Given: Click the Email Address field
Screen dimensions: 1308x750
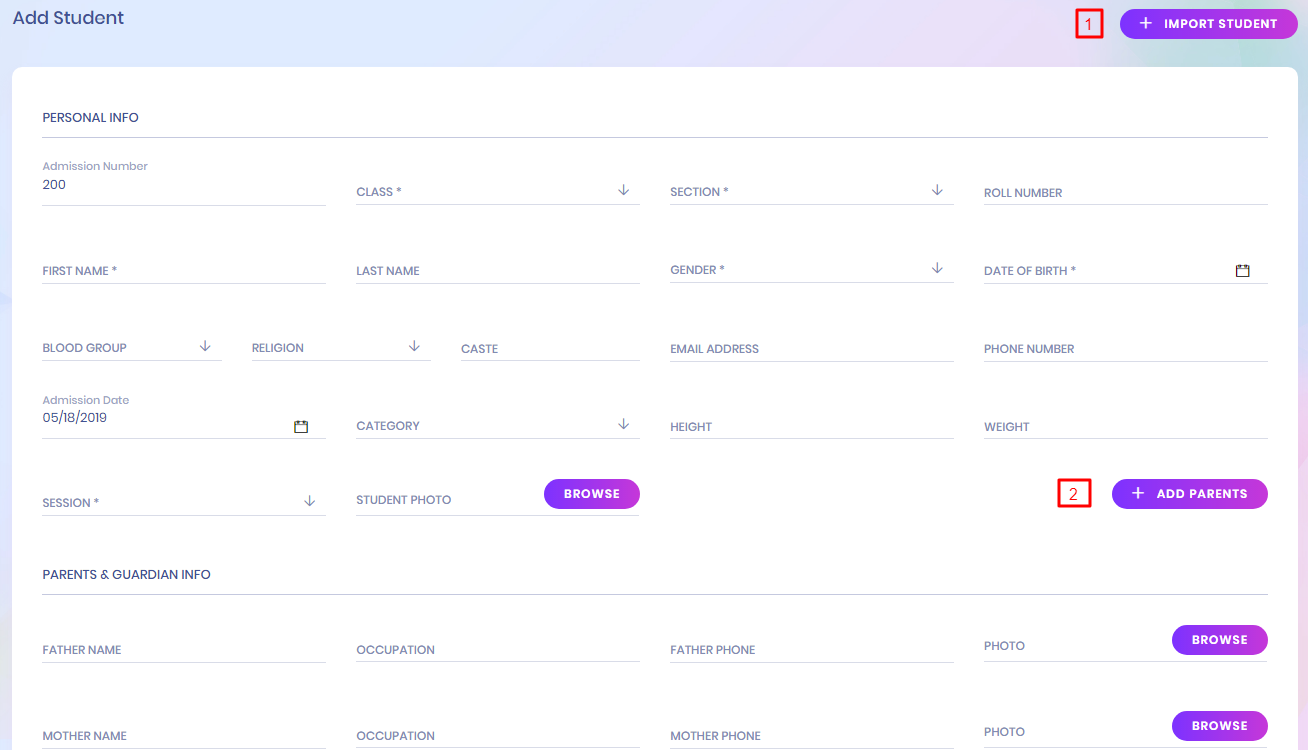Looking at the screenshot, I should click(811, 349).
